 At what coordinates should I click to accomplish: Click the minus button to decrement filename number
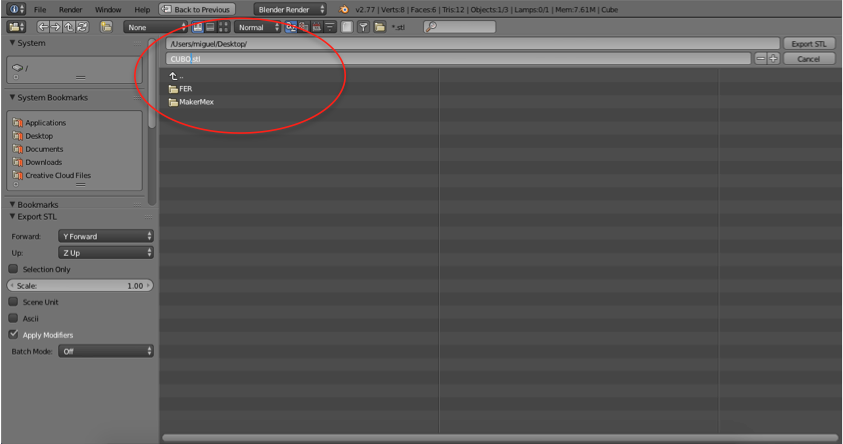click(760, 59)
